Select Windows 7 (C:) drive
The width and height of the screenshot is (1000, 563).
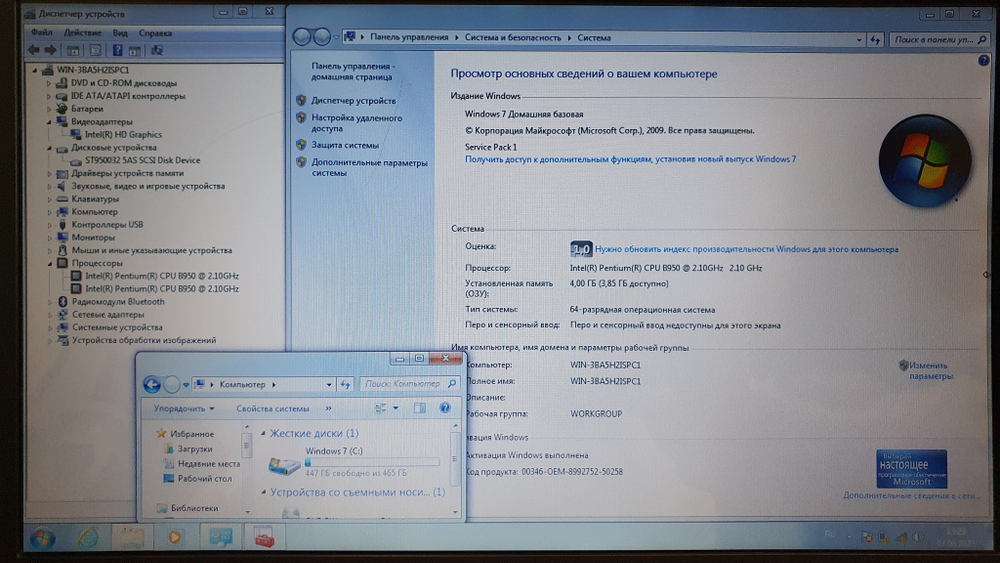point(354,462)
